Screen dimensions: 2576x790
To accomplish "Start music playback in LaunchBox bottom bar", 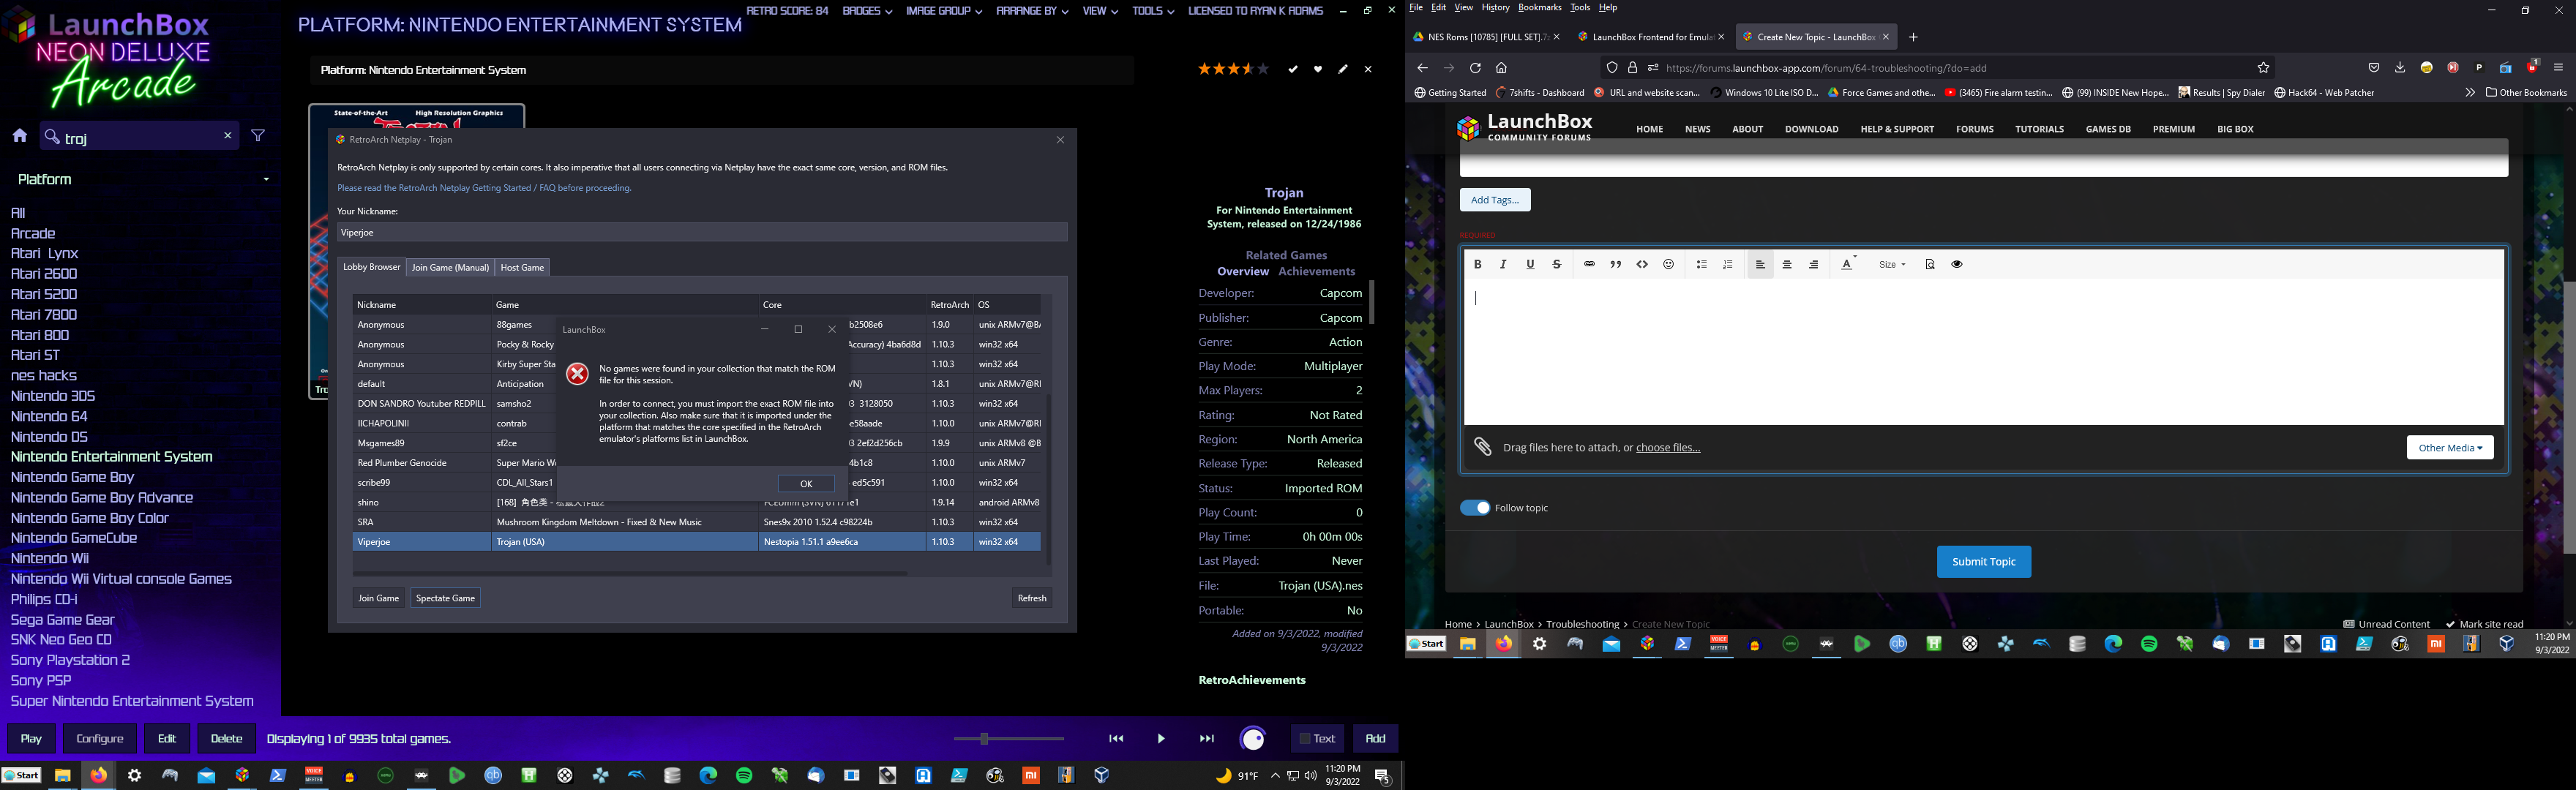I will pyautogui.click(x=1161, y=739).
